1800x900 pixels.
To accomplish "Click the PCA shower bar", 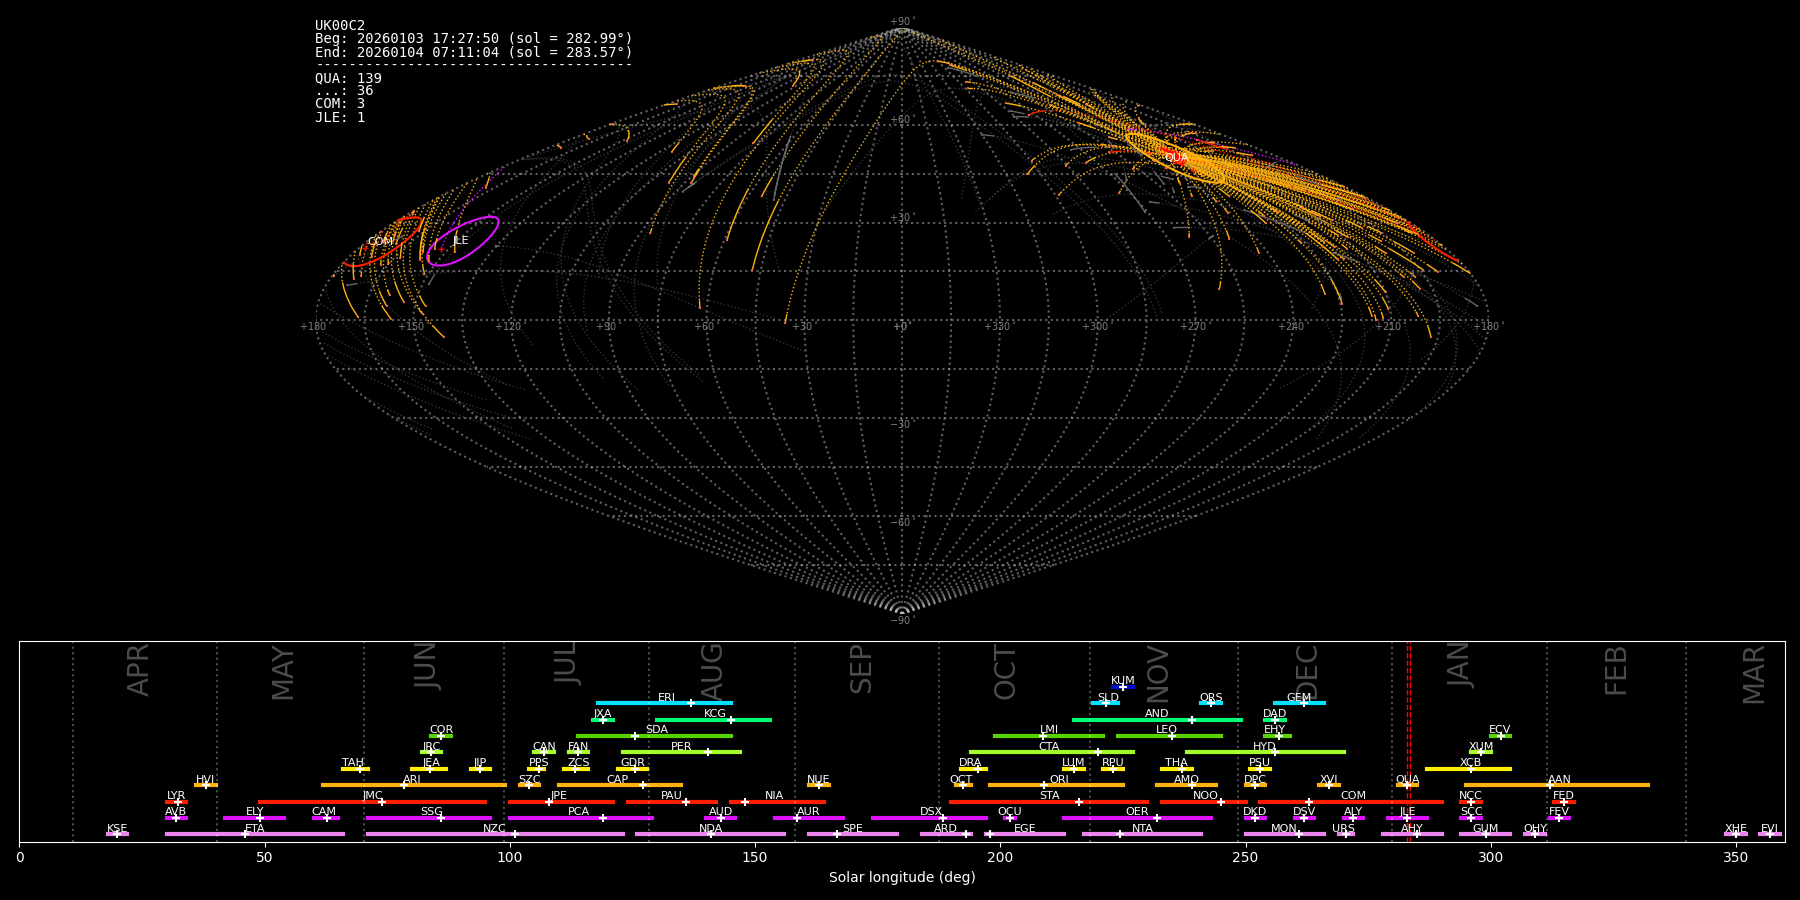I will 580,818.
